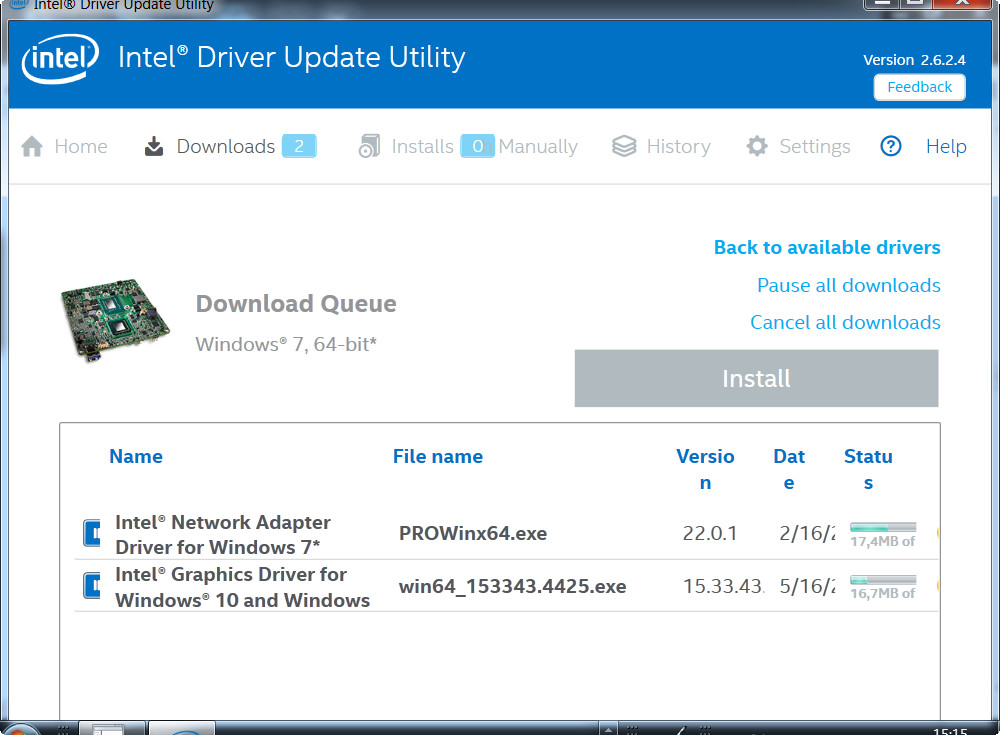Click the 17,4MB status text
This screenshot has height=735, width=1000.
pos(883,541)
